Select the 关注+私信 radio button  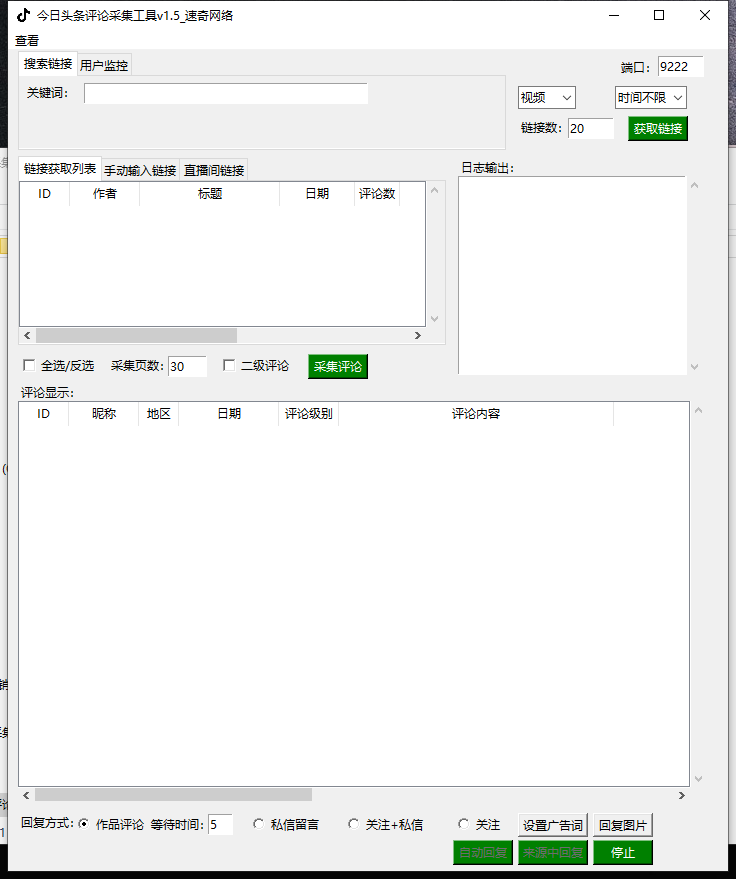353,825
